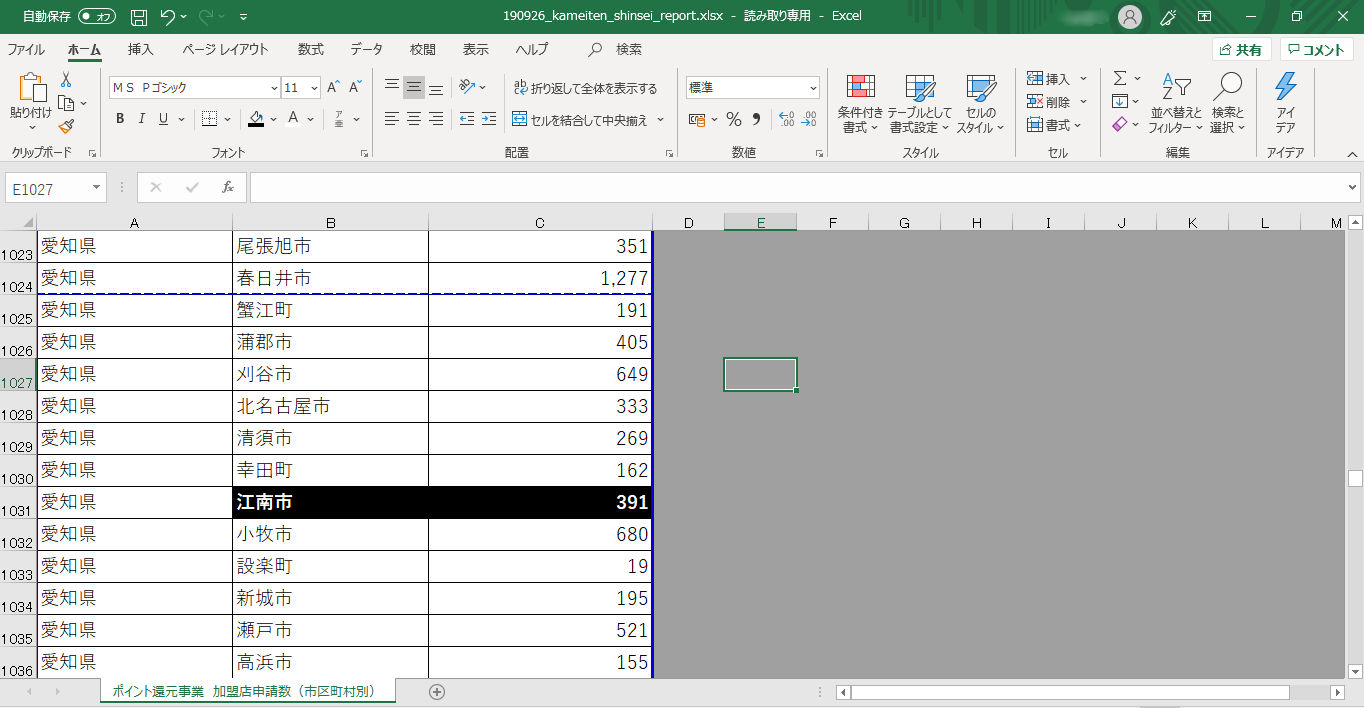This screenshot has width=1364, height=708.
Task: Click the Borders icon
Action: click(209, 119)
